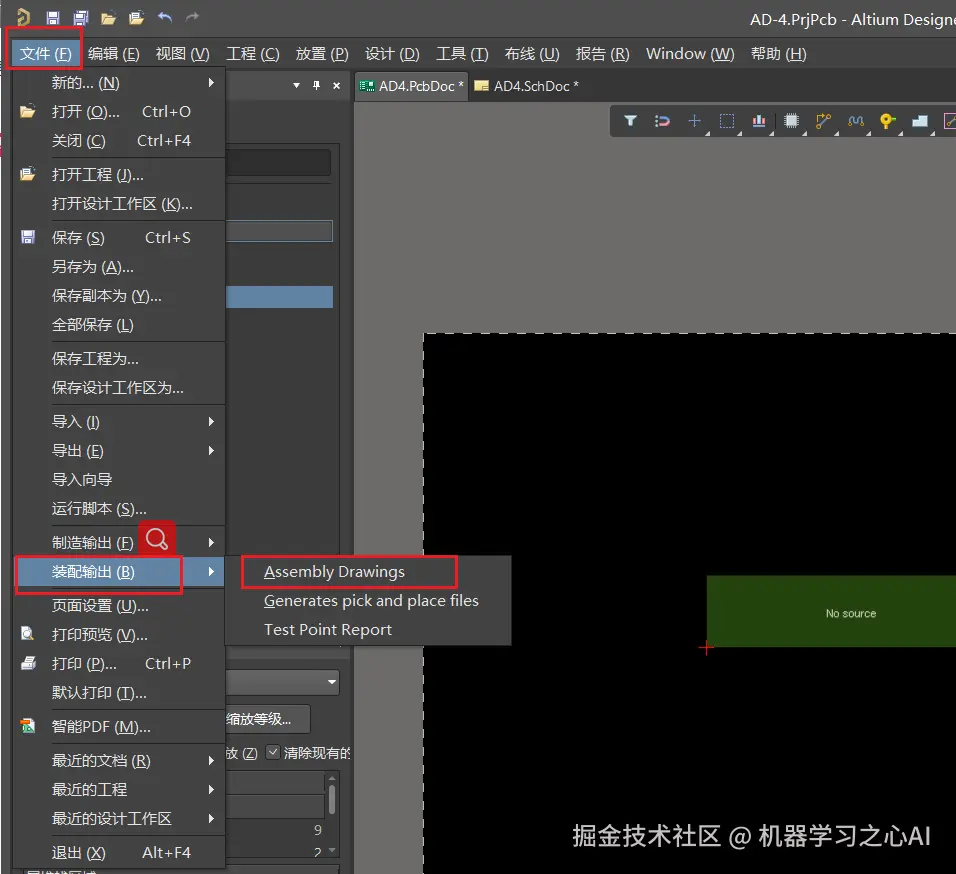Select Test Point Report entry

(327, 630)
